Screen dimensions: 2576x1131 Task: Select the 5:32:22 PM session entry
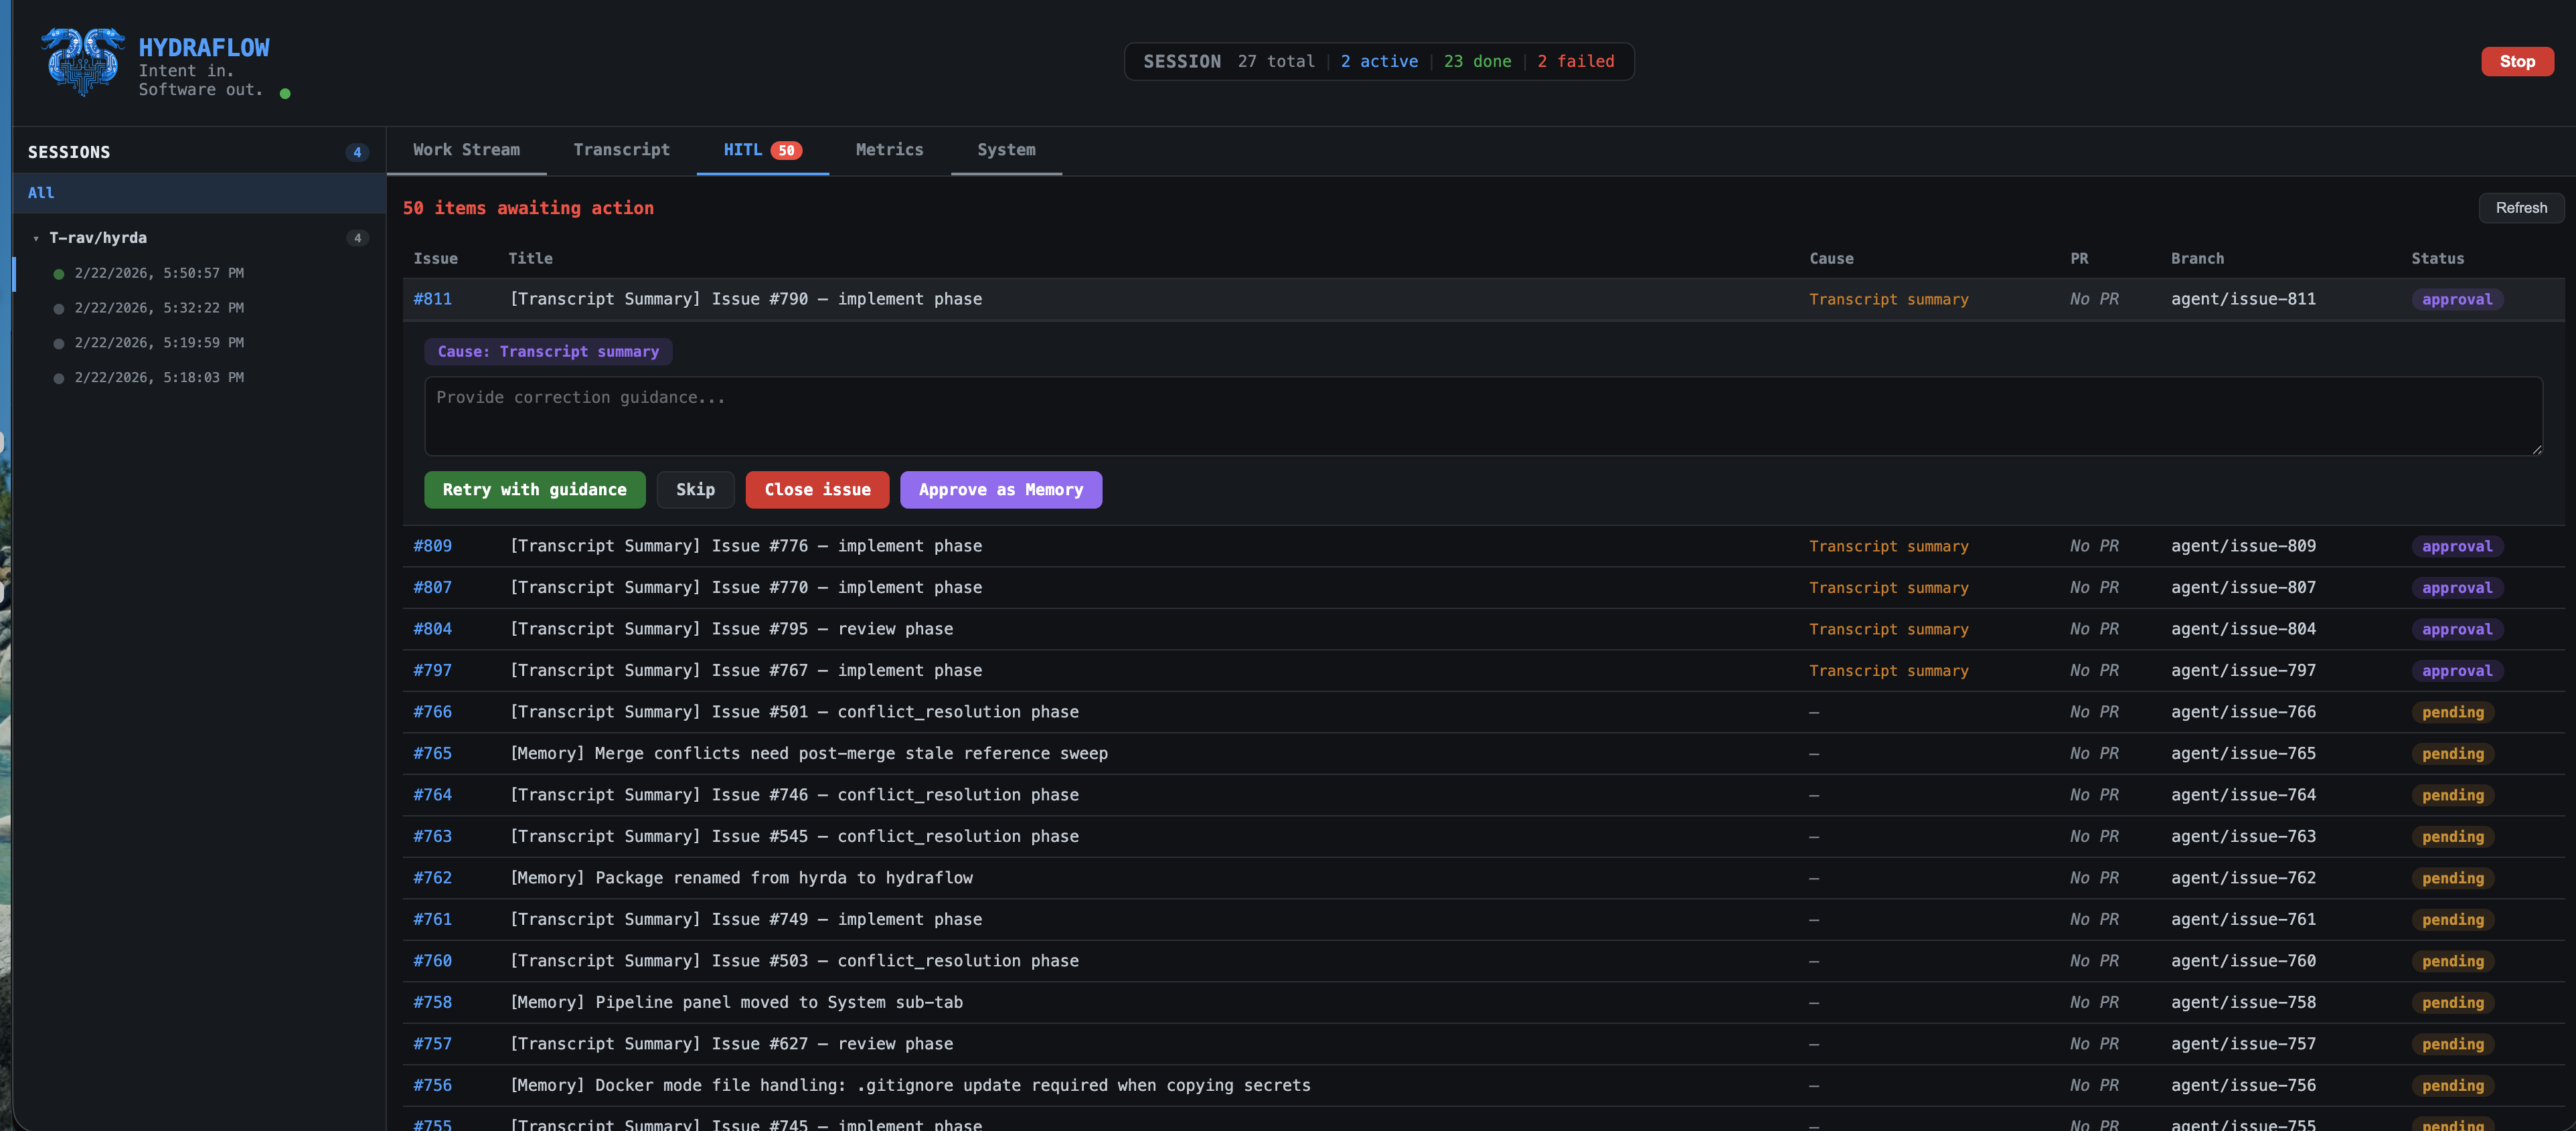tap(159, 307)
